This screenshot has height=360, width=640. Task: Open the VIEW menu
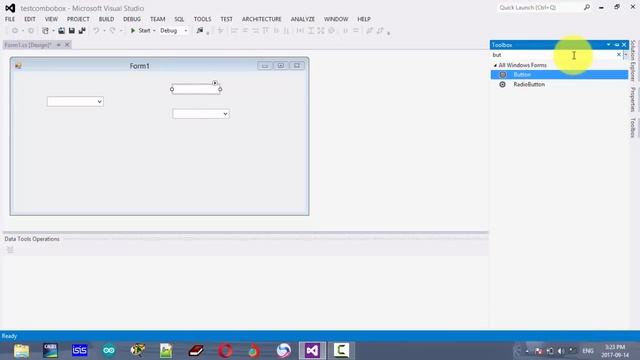(x=51, y=19)
